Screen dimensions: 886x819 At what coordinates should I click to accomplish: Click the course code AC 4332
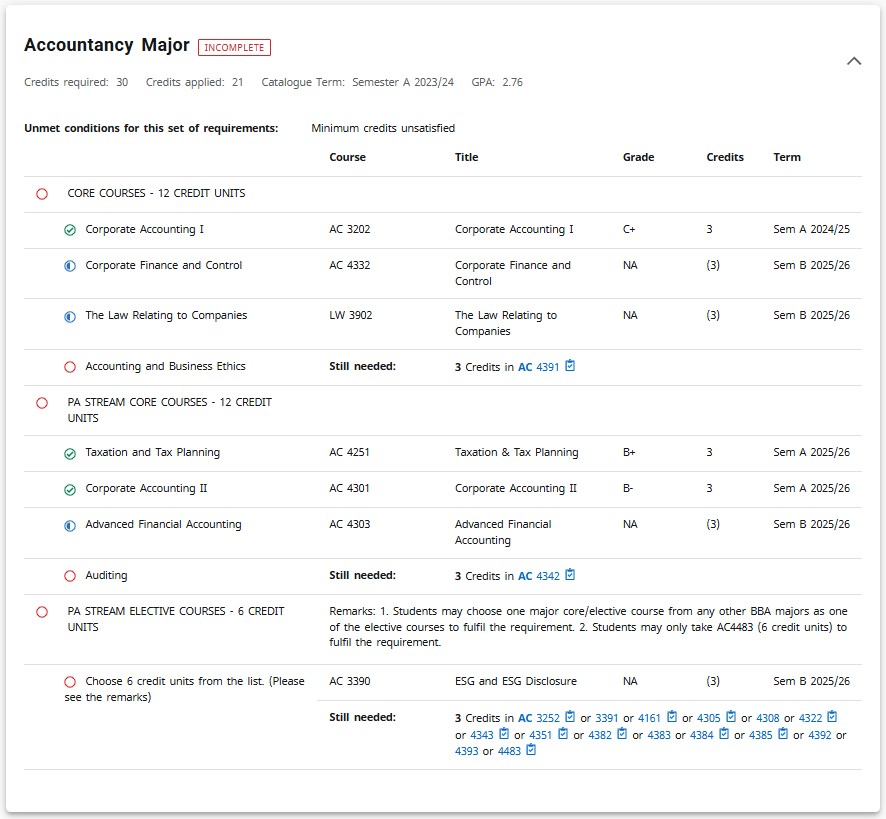pos(350,265)
